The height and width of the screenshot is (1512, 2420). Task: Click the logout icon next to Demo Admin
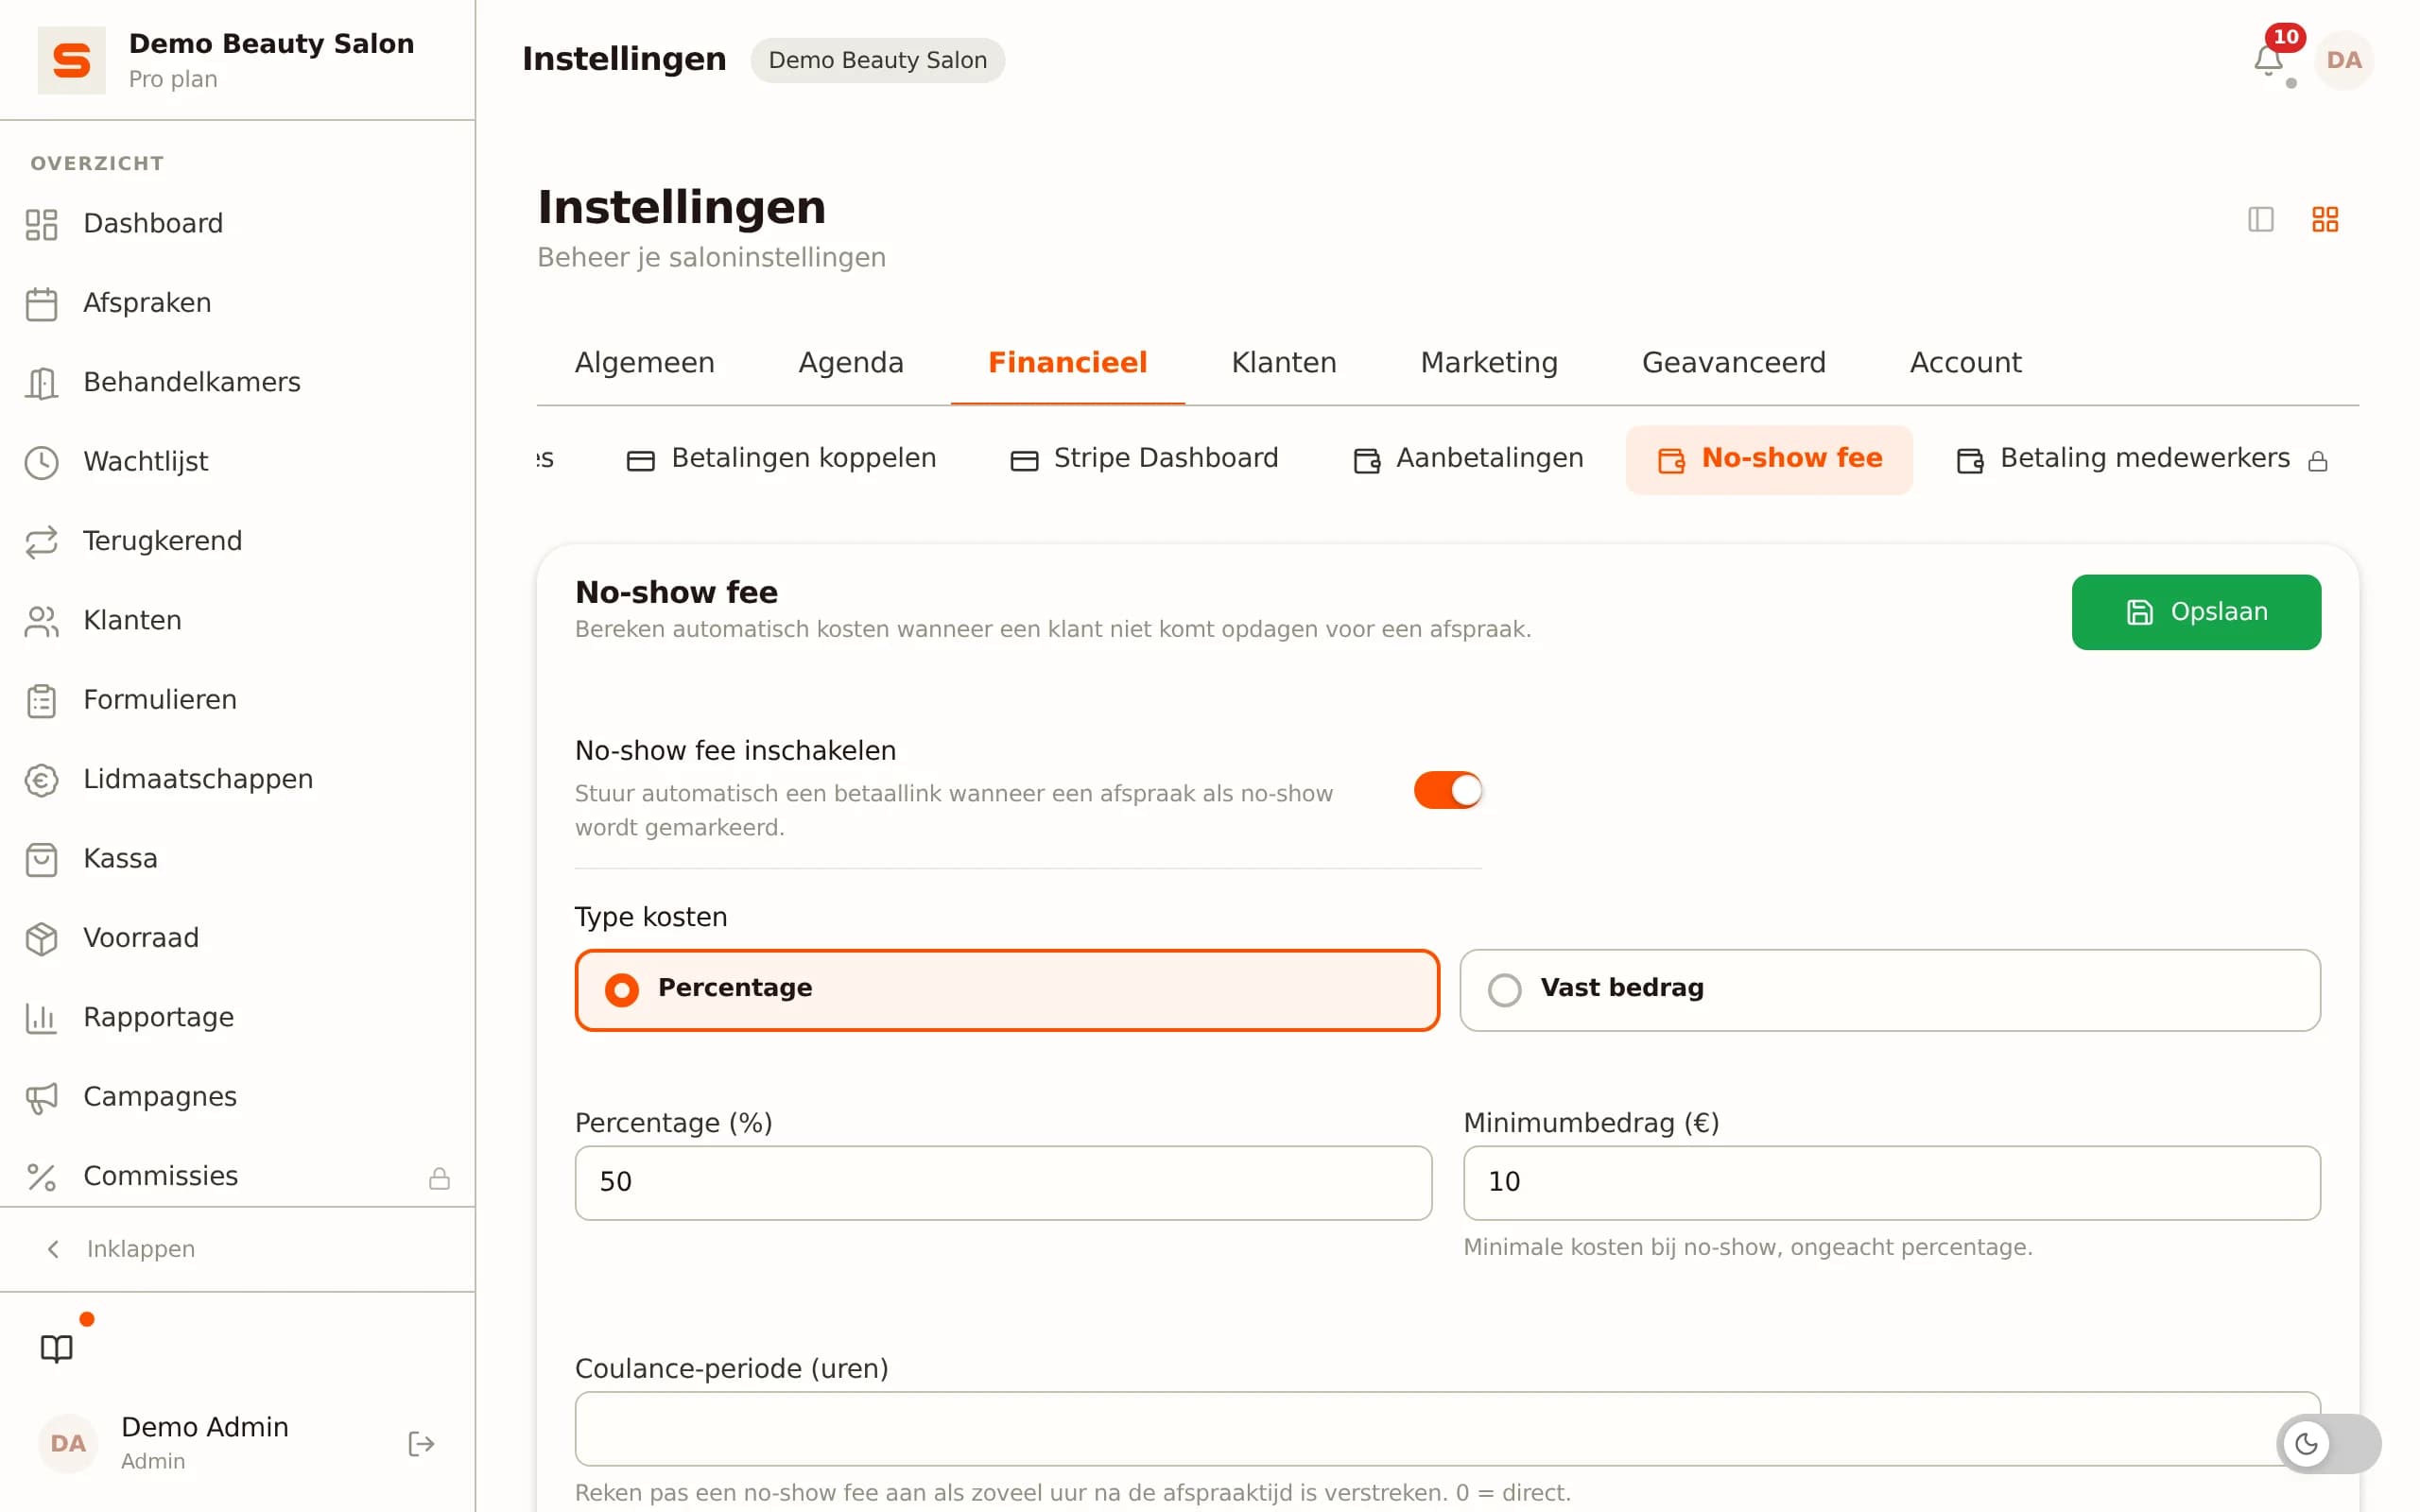click(421, 1443)
